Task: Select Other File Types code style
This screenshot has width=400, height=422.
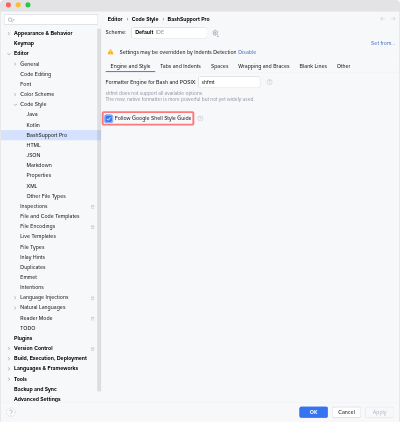Action: click(x=46, y=196)
